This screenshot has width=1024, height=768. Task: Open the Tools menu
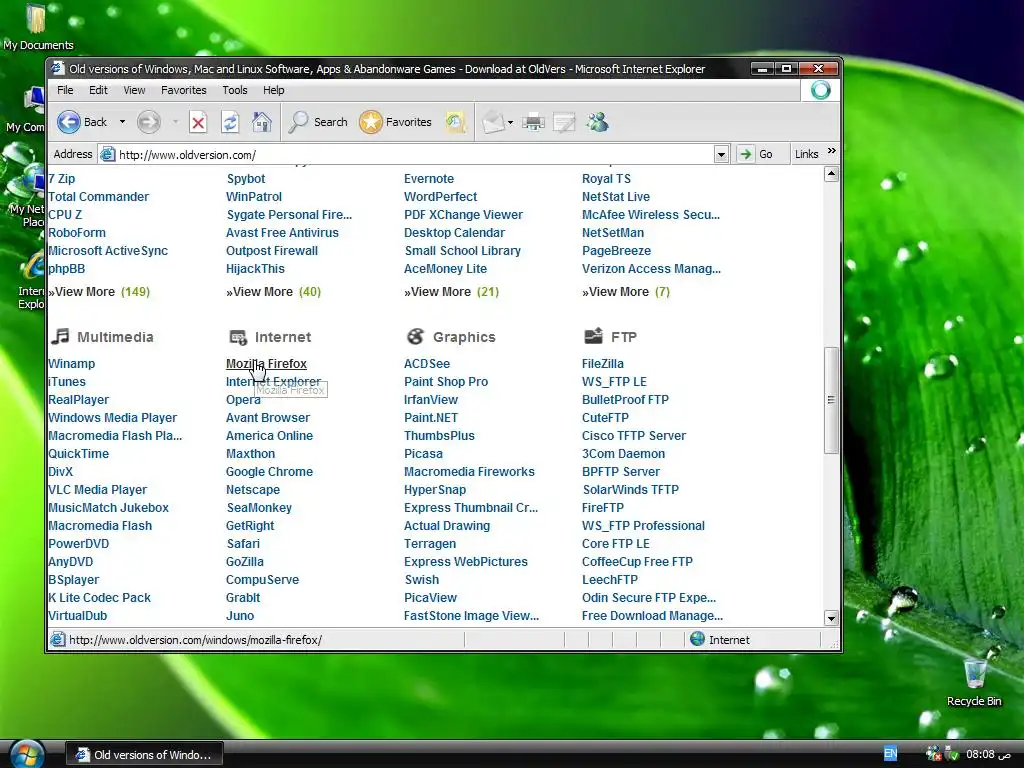click(234, 90)
